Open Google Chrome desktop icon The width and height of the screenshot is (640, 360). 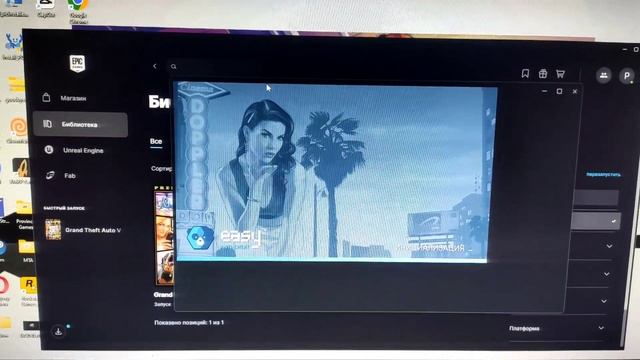click(x=78, y=10)
